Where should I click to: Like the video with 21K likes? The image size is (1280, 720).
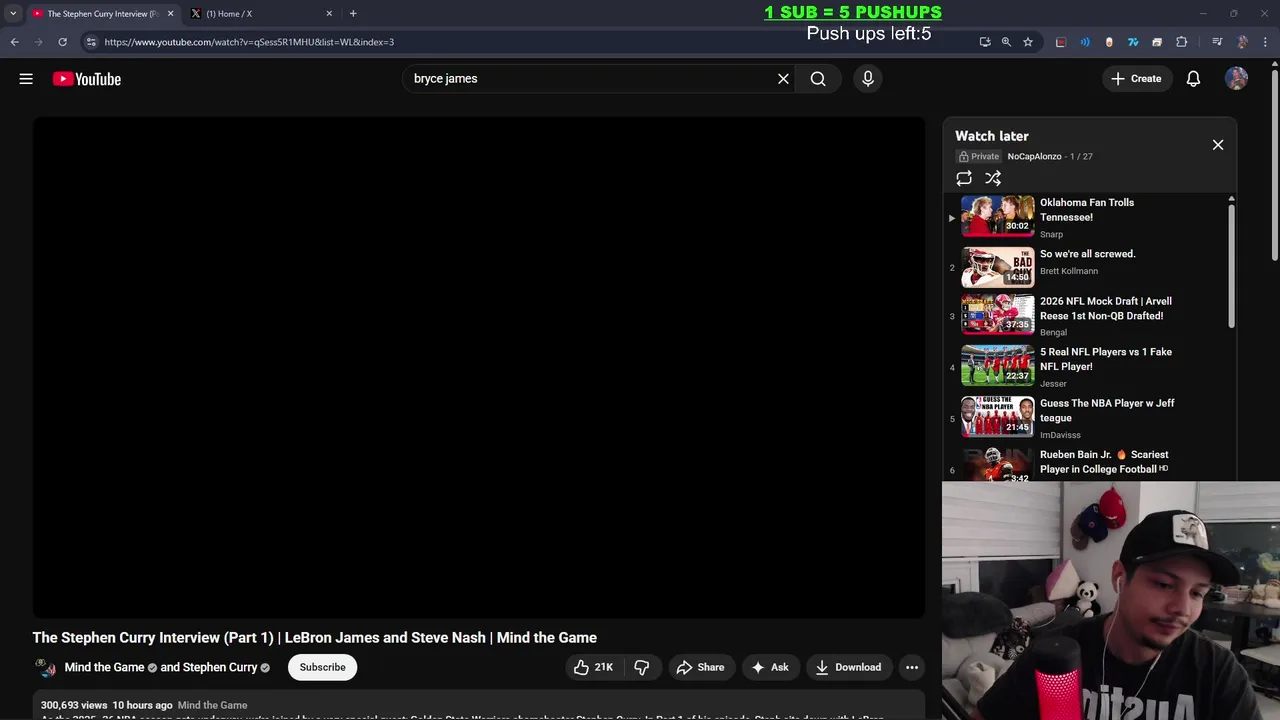[x=593, y=667]
